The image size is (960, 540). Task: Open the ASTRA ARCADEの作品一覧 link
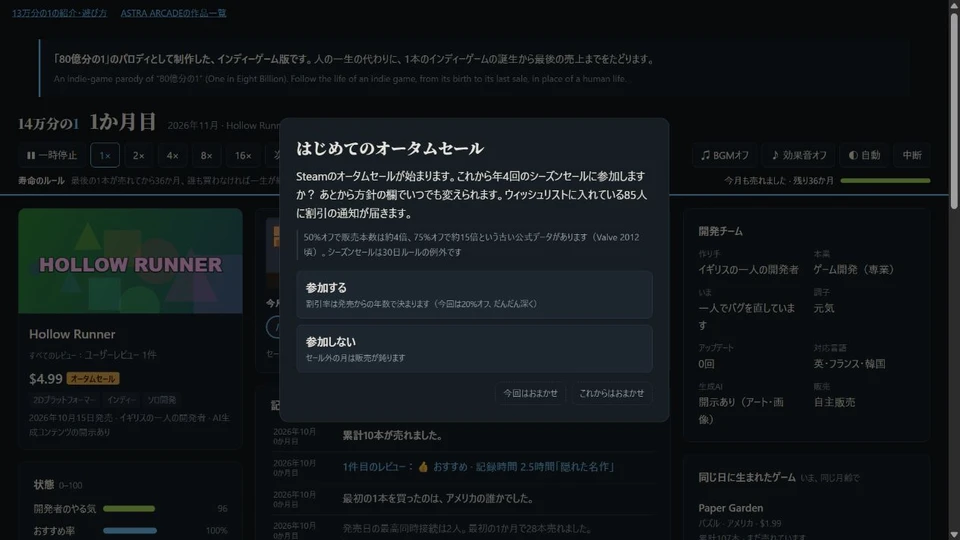(x=173, y=13)
